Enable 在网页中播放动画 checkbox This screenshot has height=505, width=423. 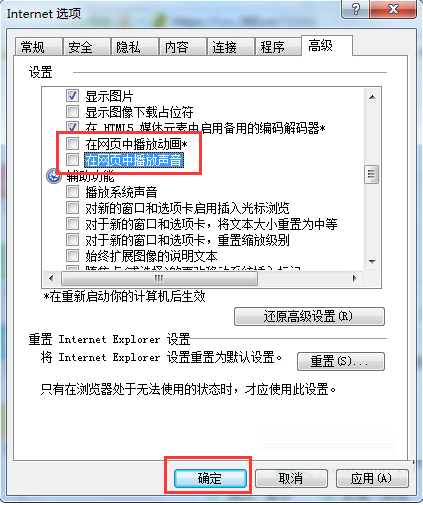point(72,144)
